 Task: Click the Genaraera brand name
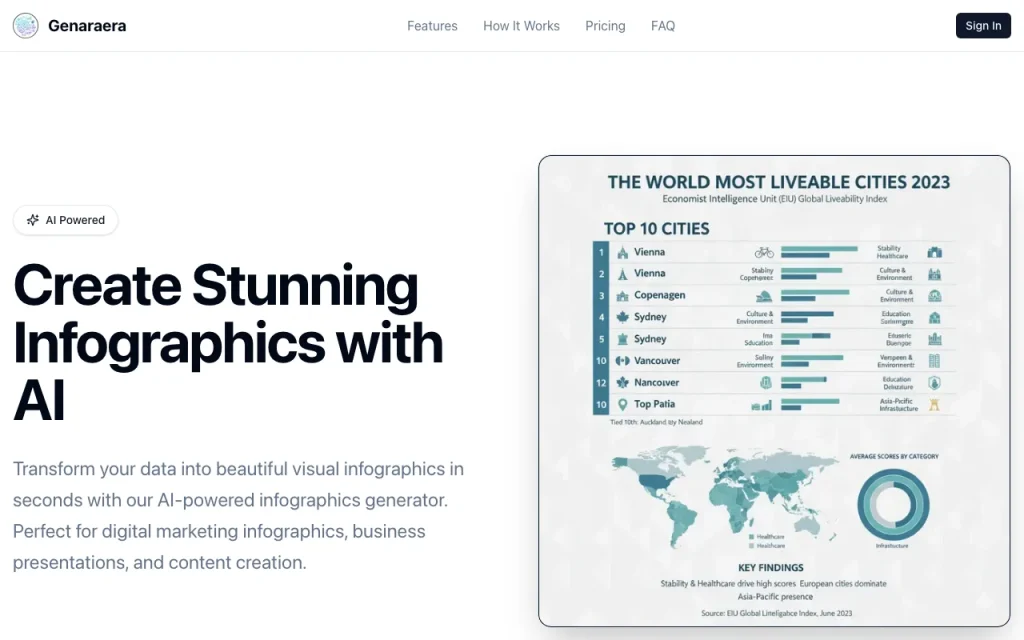pos(87,25)
